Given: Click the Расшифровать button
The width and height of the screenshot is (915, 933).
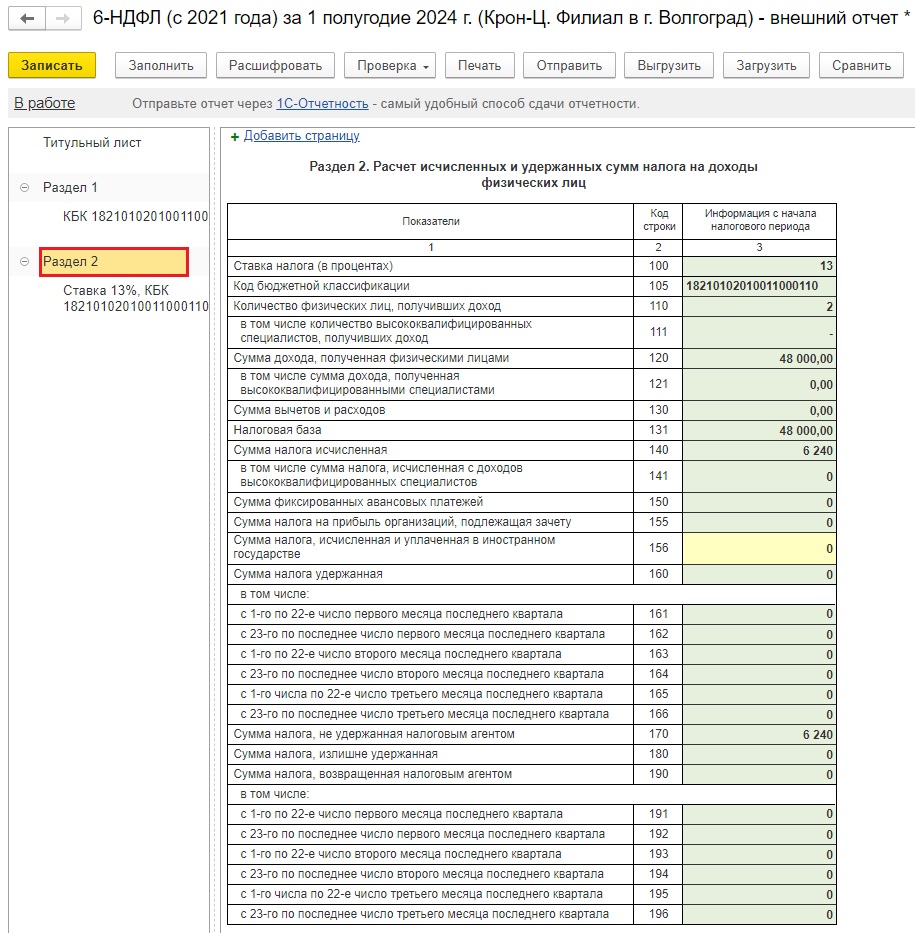Looking at the screenshot, I should click(x=275, y=65).
